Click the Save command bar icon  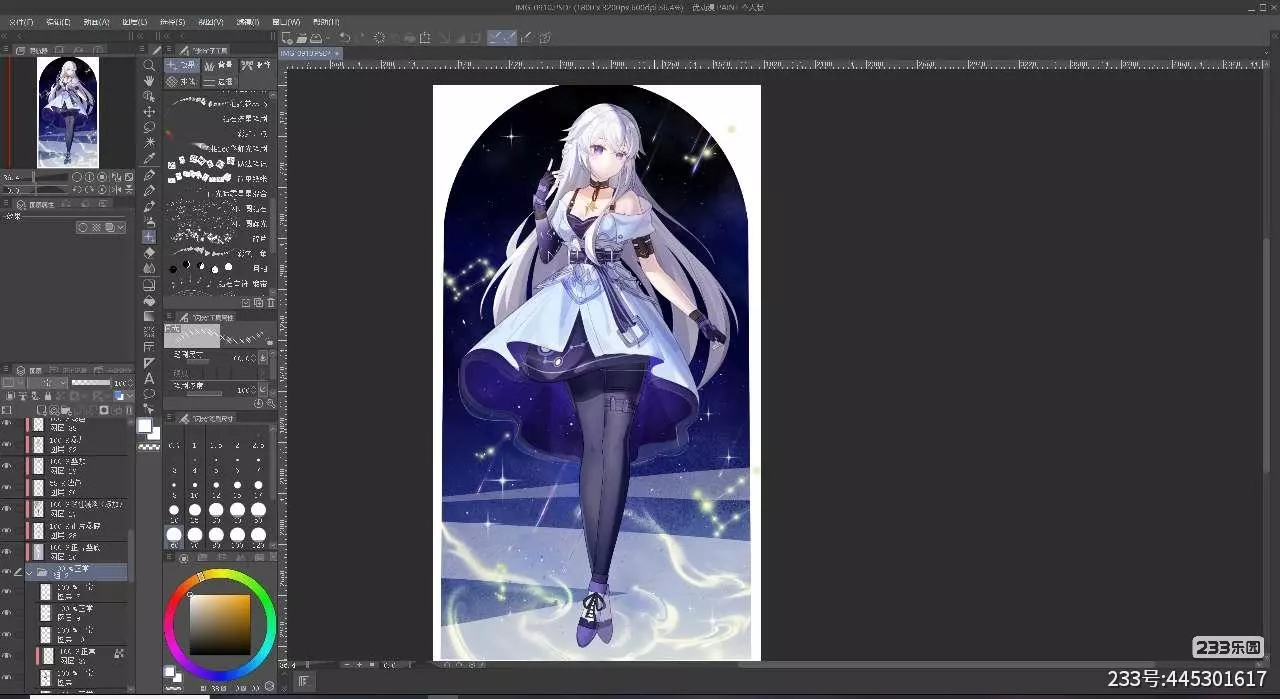tap(315, 37)
